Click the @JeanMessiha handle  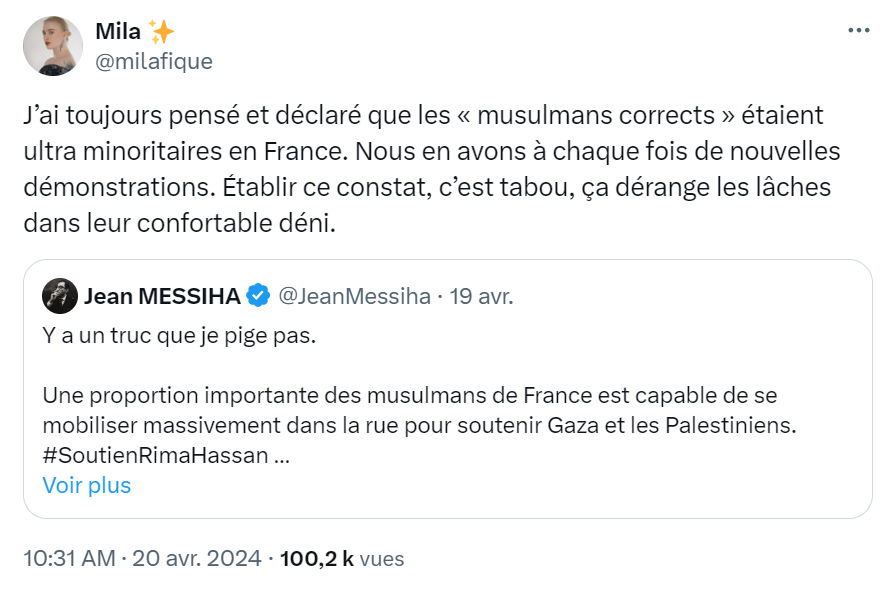pyautogui.click(x=352, y=296)
